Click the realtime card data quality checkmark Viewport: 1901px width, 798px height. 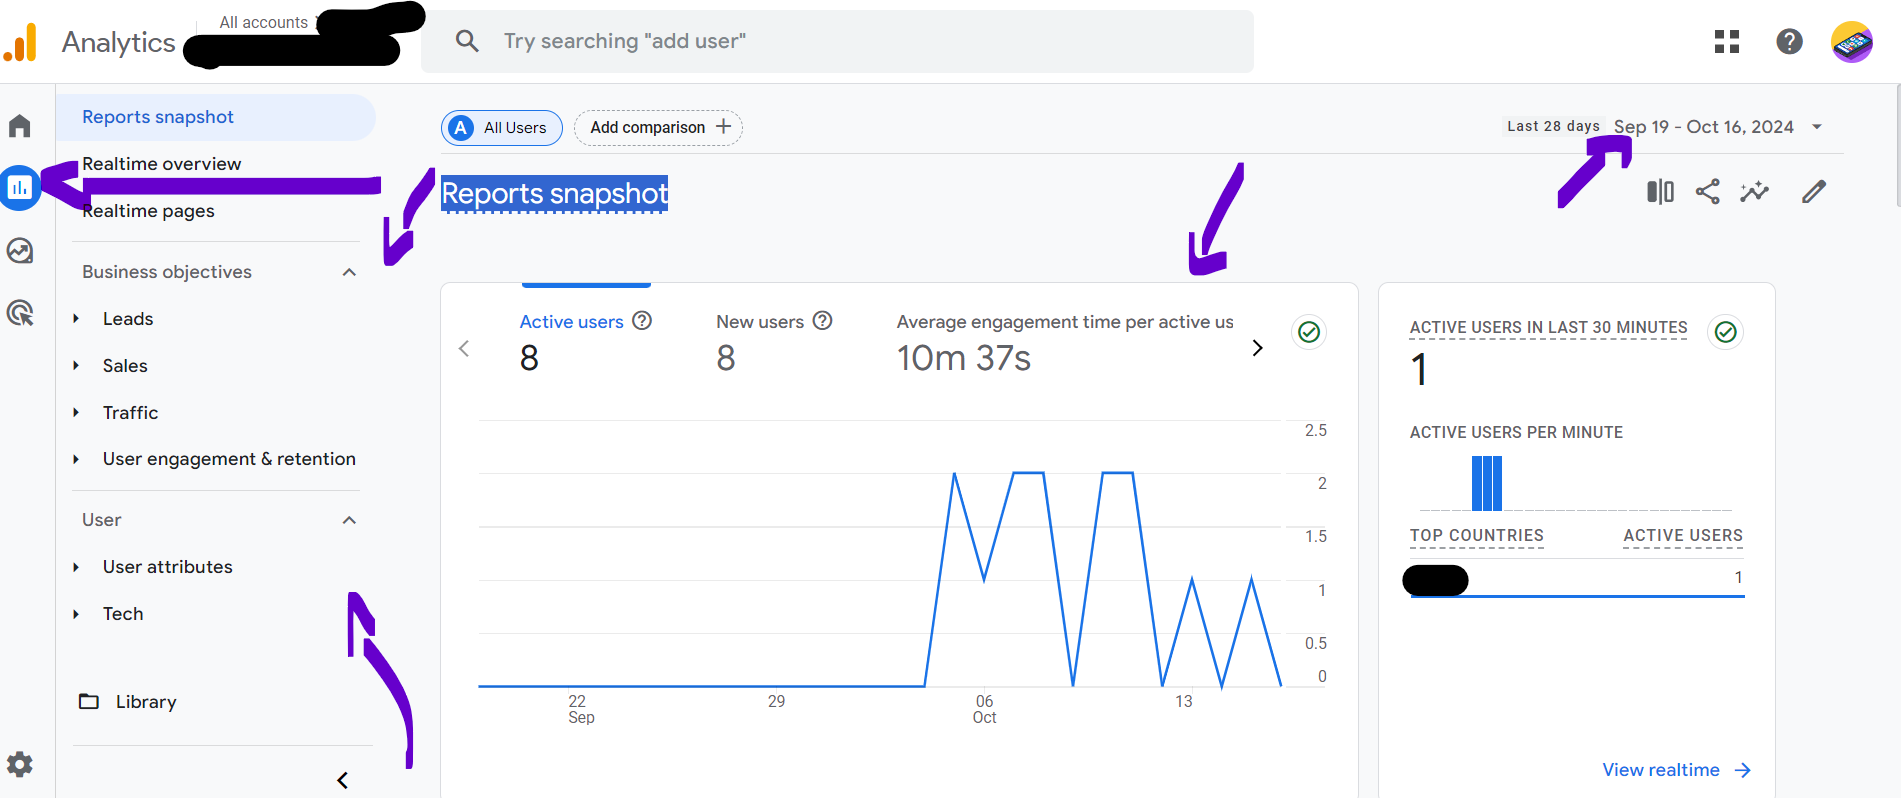coord(1725,332)
